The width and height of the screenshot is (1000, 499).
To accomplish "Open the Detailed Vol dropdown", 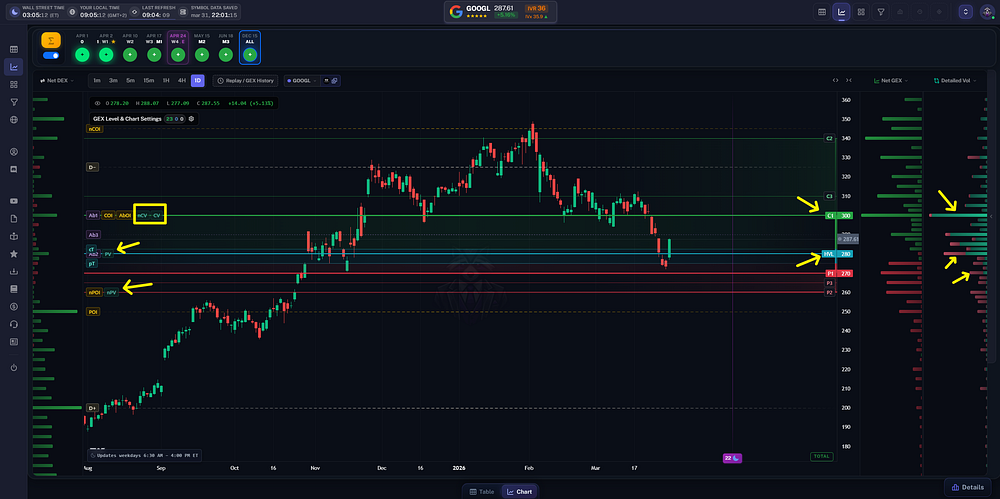I will (957, 81).
